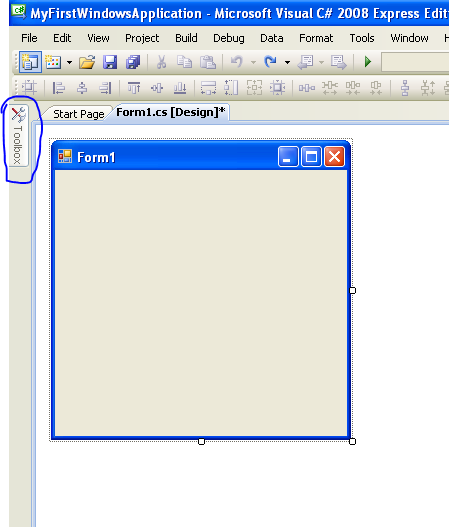
Task: Click the solution configuration box beside play
Action: click(415, 62)
